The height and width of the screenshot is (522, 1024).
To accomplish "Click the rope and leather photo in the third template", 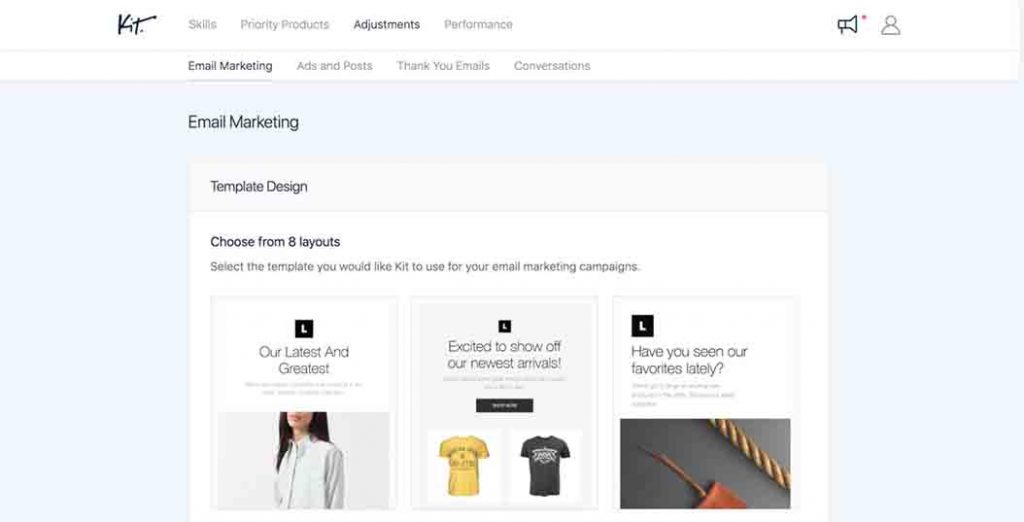I will tap(705, 464).
